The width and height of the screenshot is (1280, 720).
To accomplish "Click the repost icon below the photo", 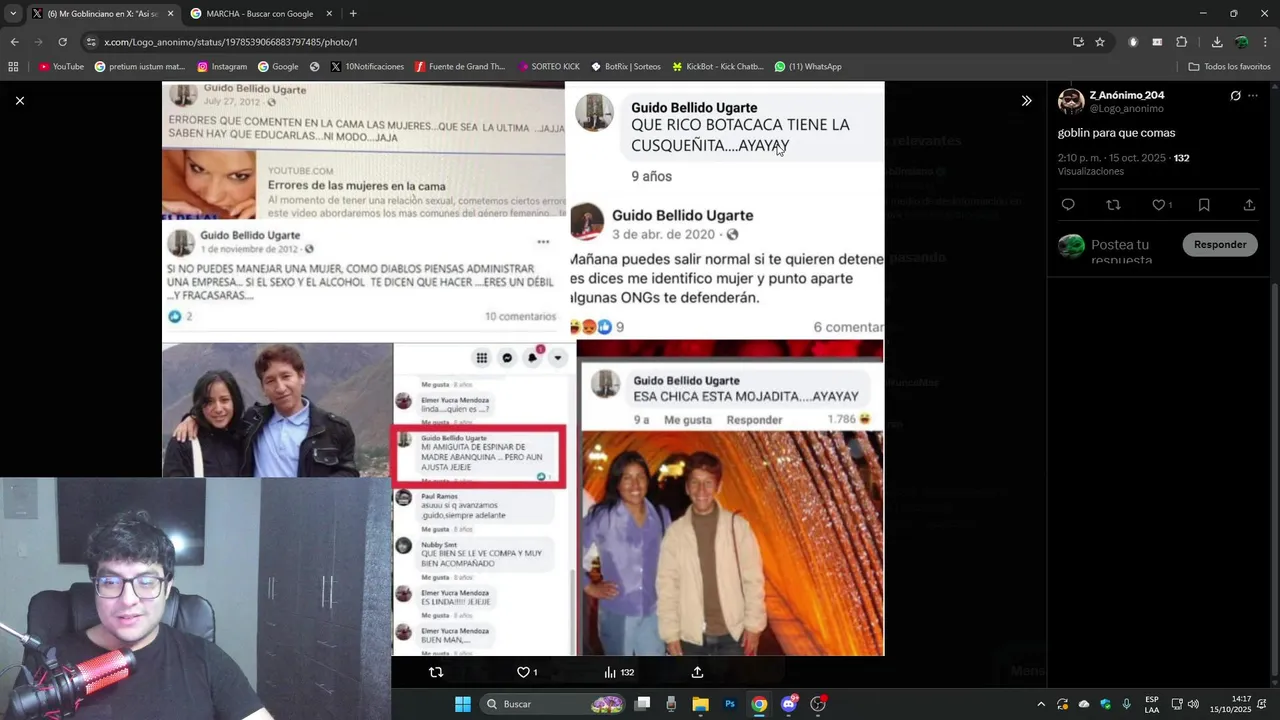I will point(436,672).
